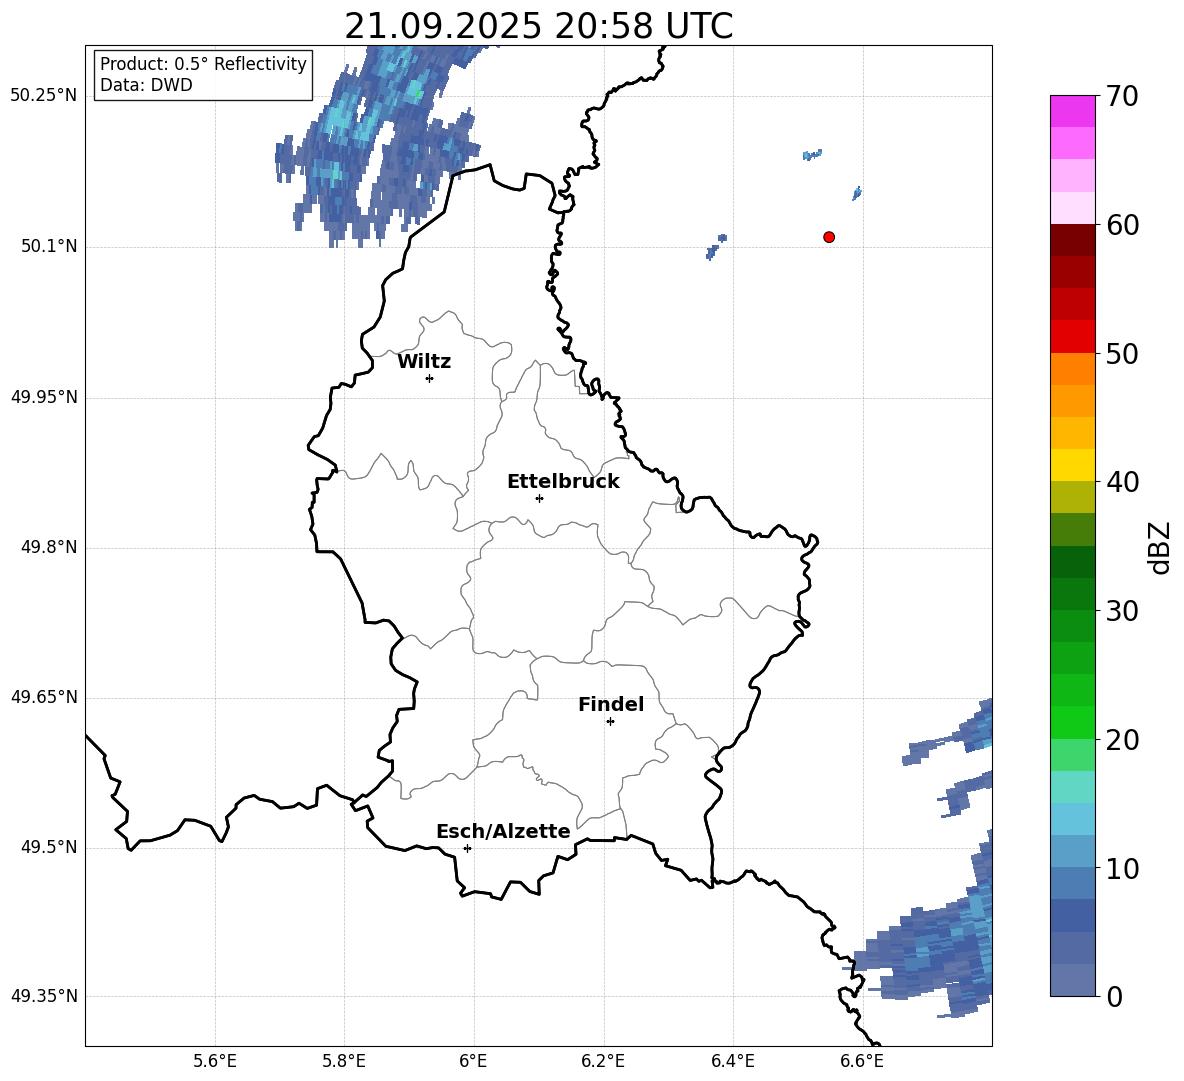The image size is (1184, 1081).
Task: Click the Esch/Alzette cross marker
Action: (x=467, y=848)
